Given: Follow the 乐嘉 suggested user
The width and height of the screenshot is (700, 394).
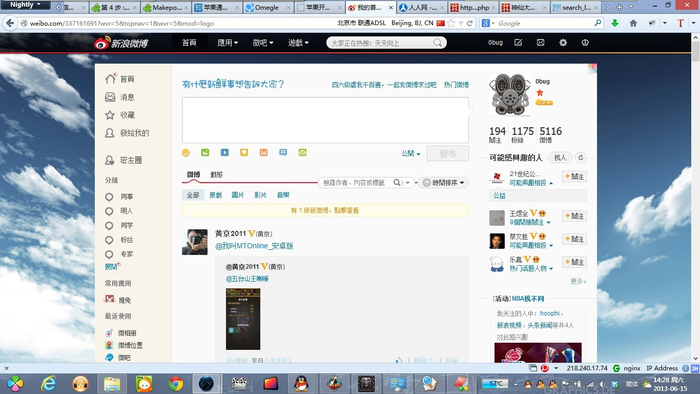Looking at the screenshot, I should (x=574, y=262).
